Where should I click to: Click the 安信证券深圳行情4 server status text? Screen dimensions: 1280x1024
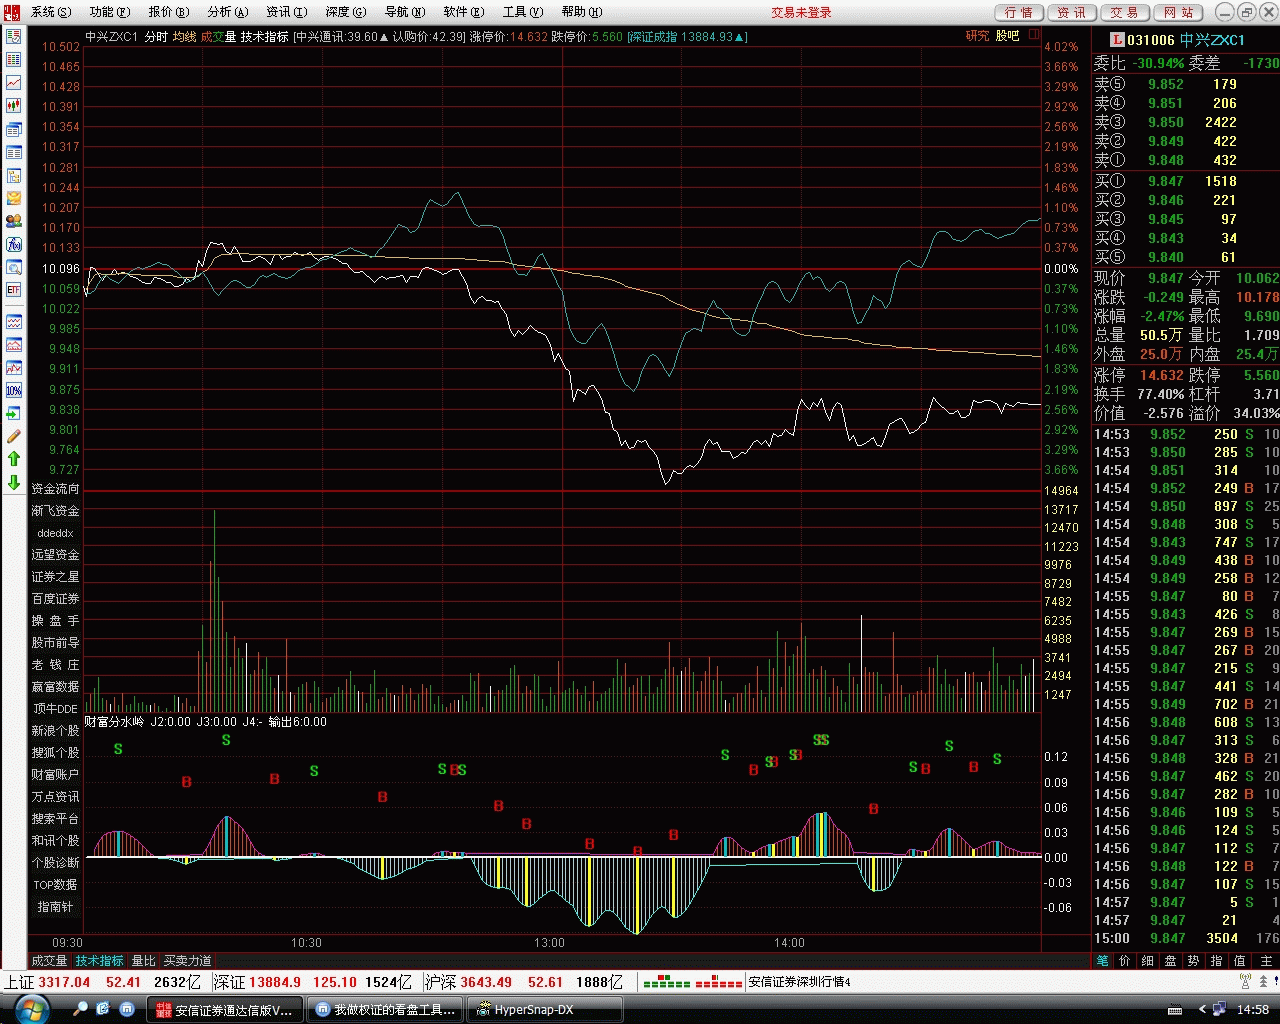[800, 982]
